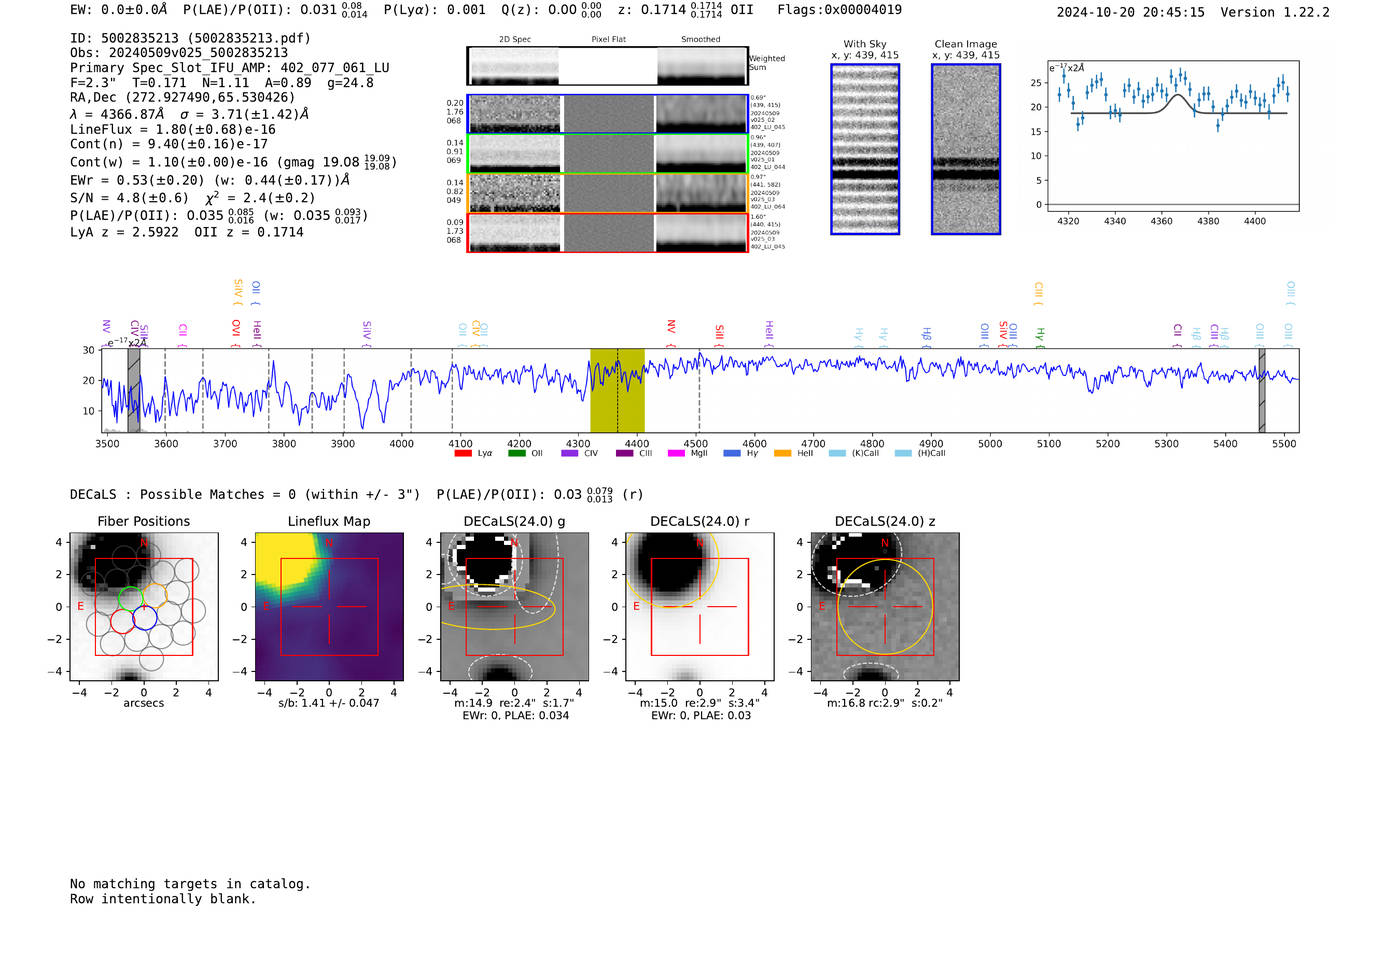Screen dimensions: 1400x953
Task: Select the yellow highlighted emission-line region
Action: pos(617,390)
